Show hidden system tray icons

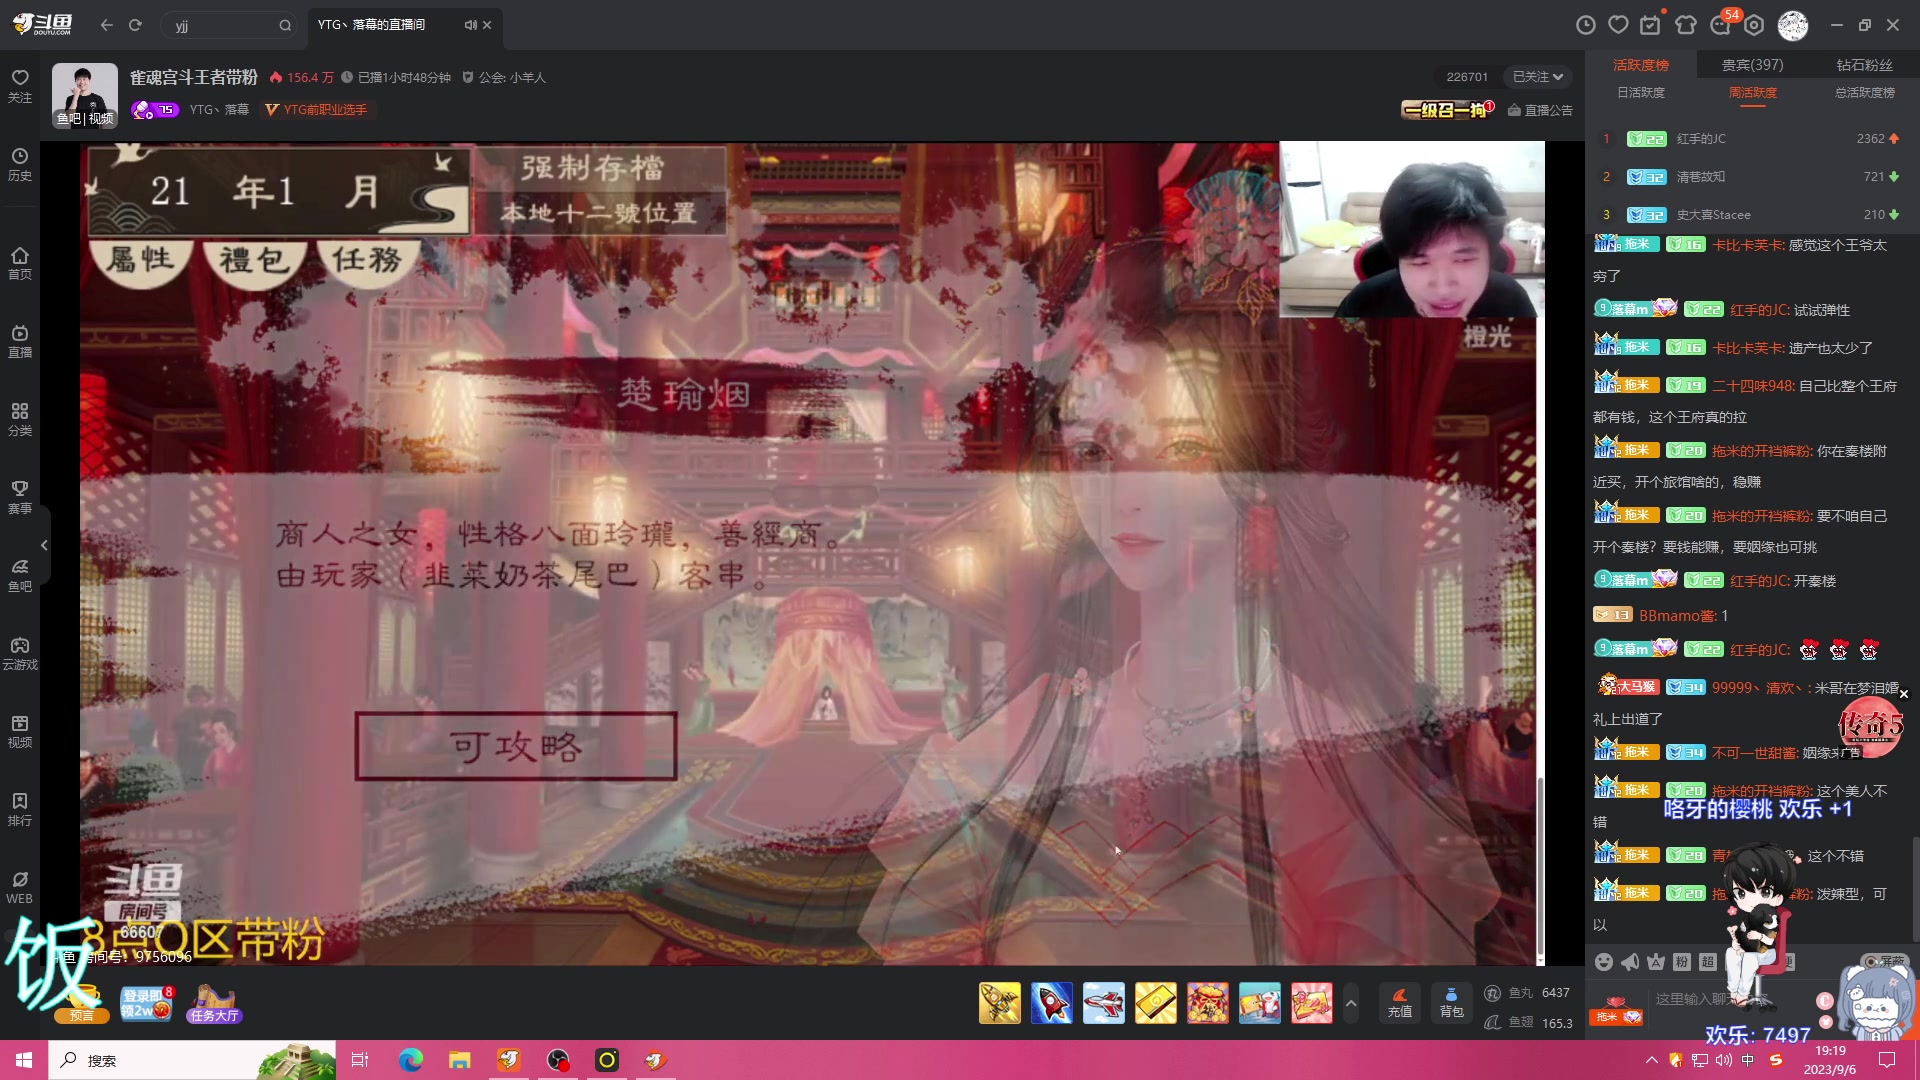tap(1651, 1060)
